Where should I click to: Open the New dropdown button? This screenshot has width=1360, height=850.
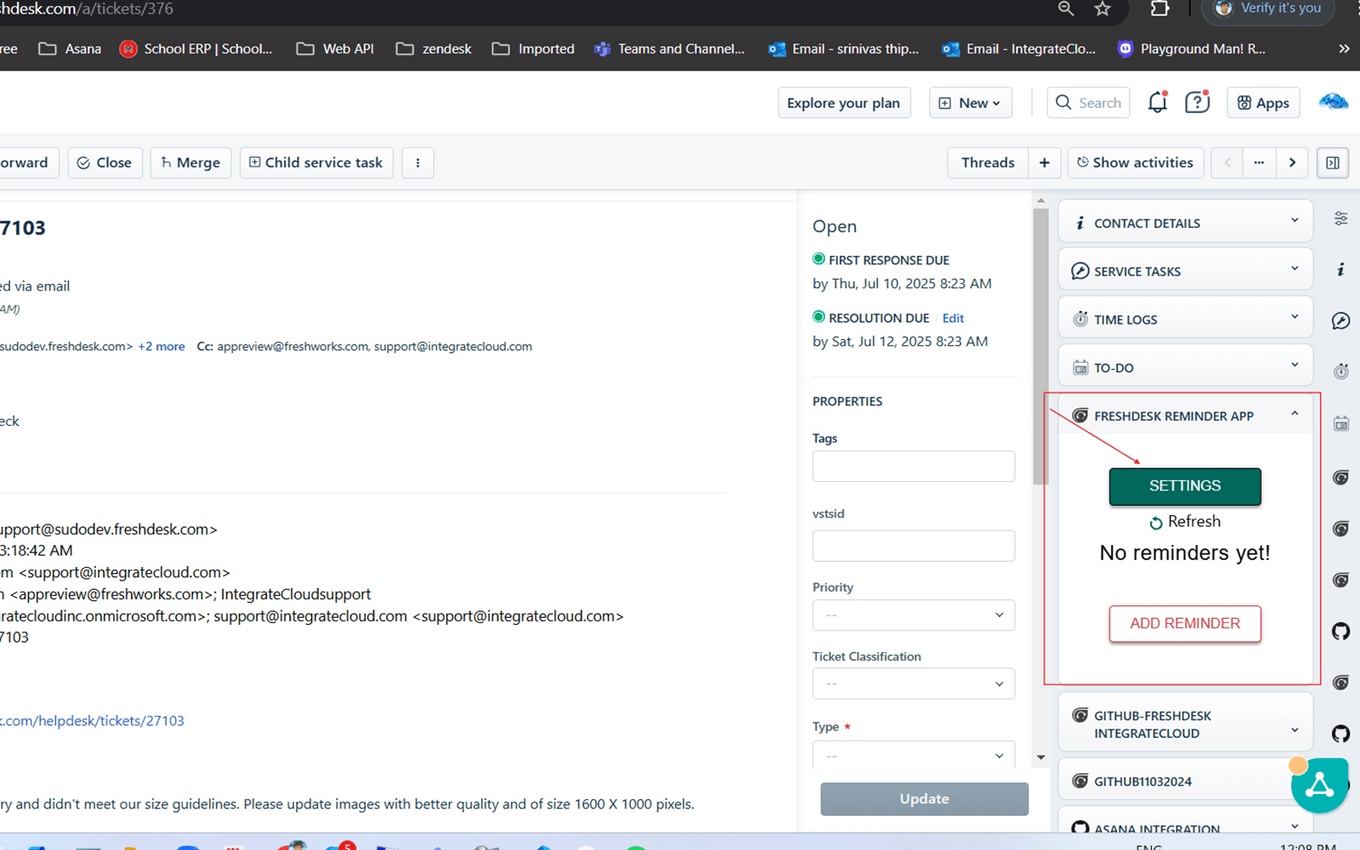970,102
